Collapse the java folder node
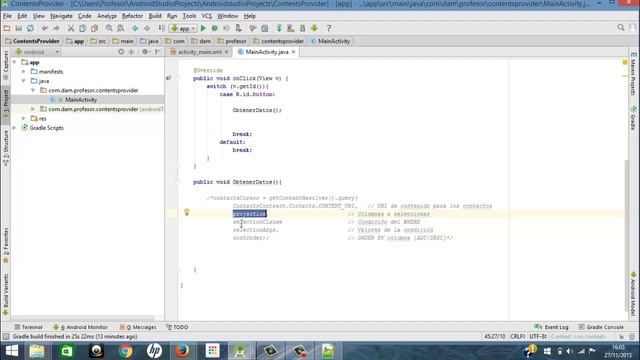The height and width of the screenshot is (360, 640). 24,81
